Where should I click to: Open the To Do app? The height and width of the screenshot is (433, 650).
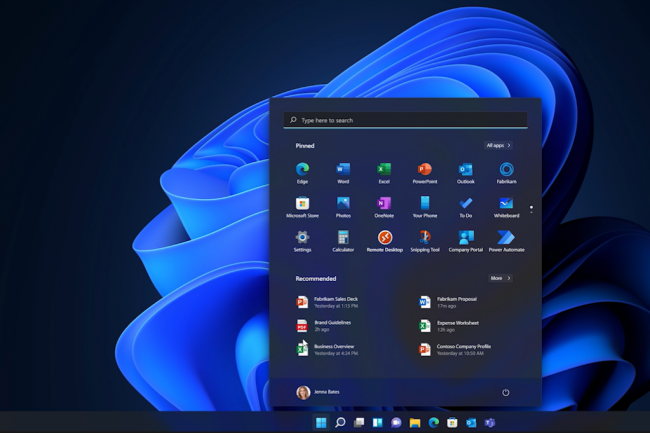[466, 207]
